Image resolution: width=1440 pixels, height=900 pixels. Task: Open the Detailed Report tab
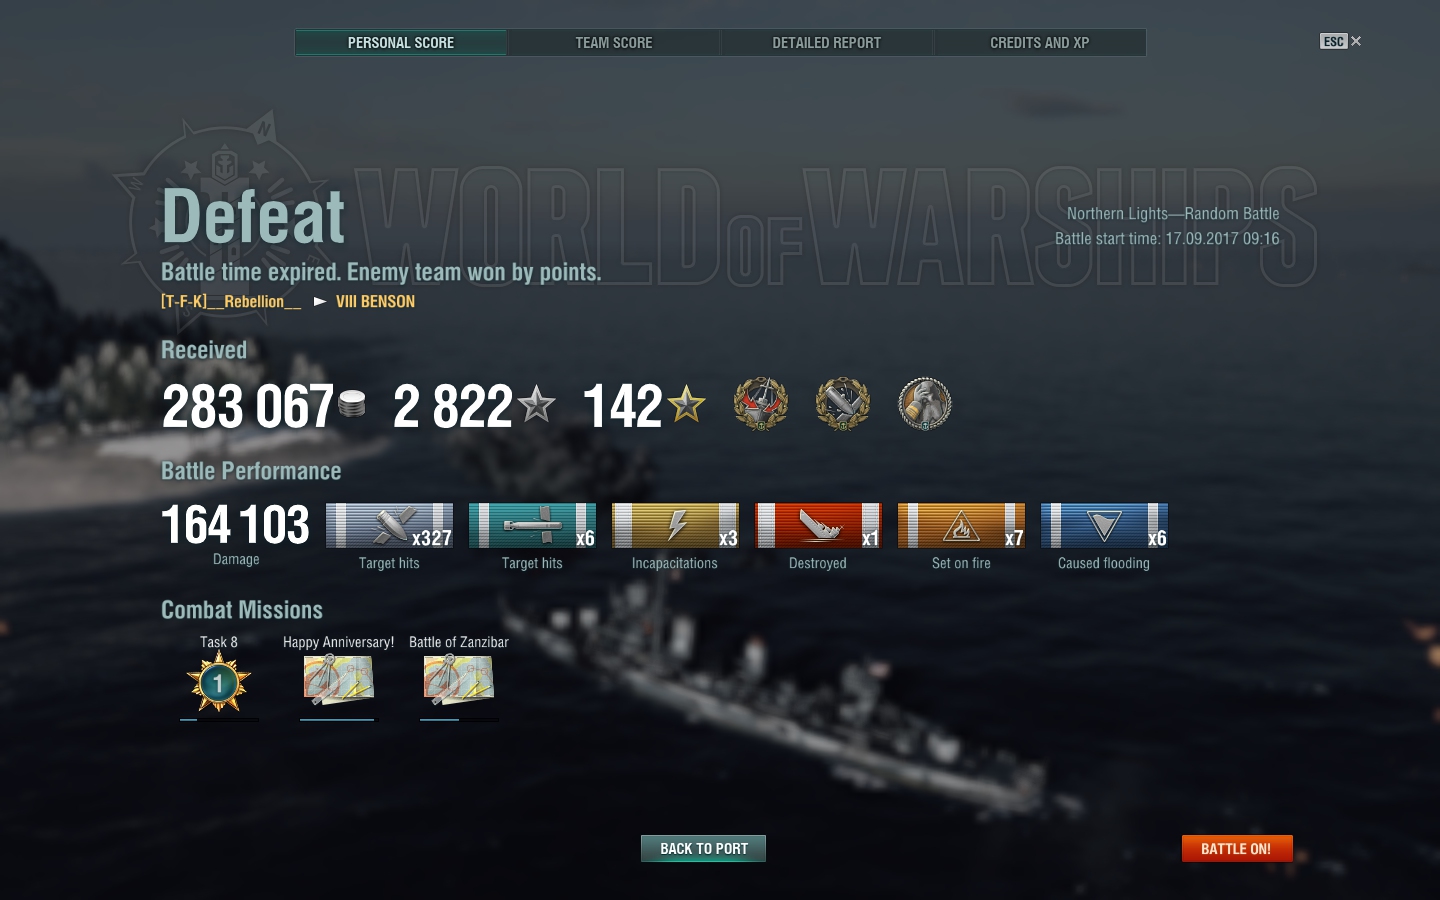826,43
